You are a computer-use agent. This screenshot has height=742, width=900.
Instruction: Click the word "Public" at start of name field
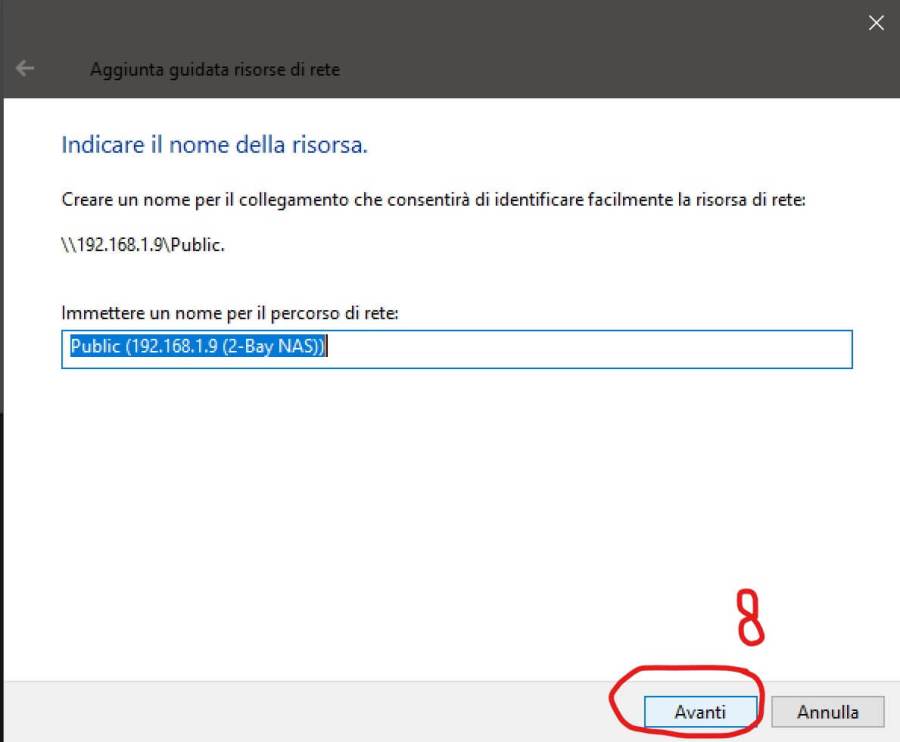pos(94,347)
